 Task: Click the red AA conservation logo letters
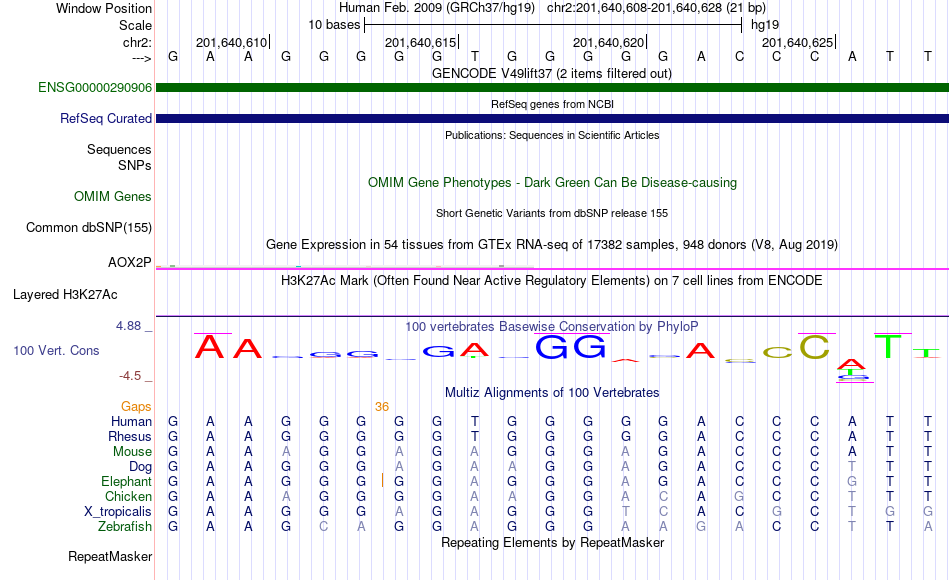tap(228, 347)
